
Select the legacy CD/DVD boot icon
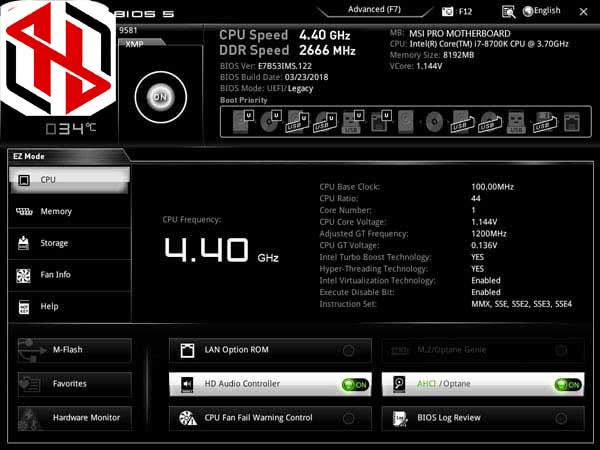434,122
